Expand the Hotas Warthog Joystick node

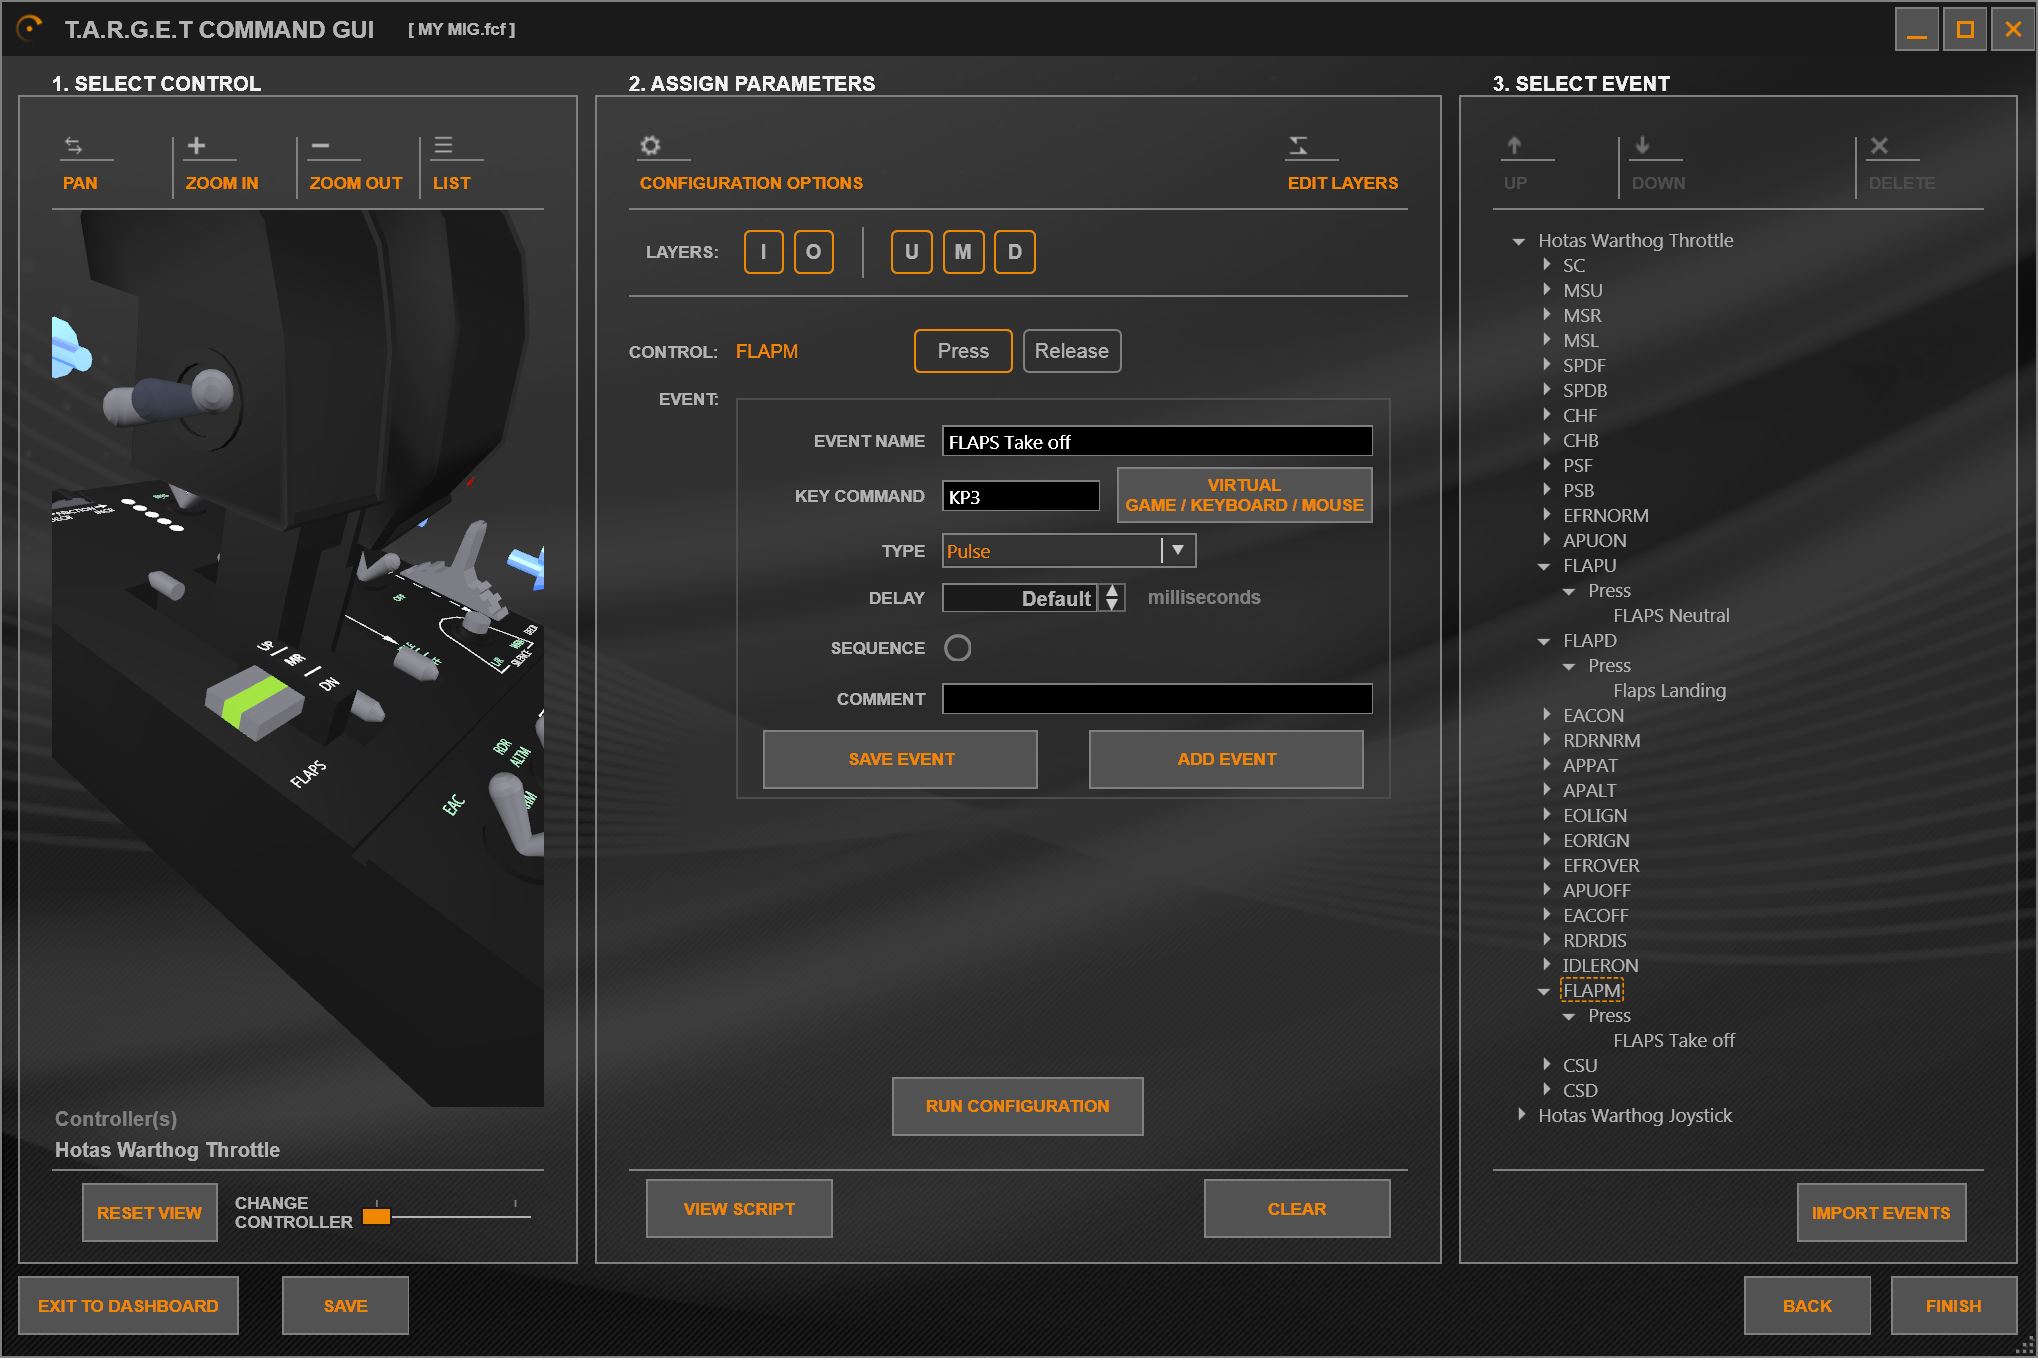click(1521, 1115)
